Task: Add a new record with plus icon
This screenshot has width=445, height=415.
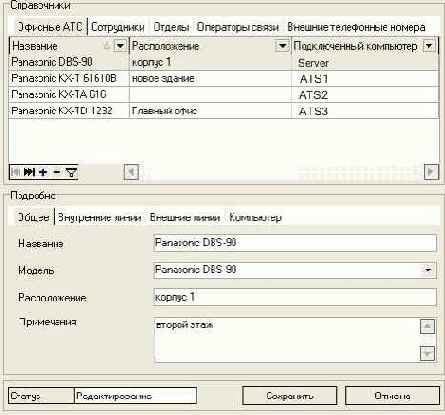Action: click(43, 172)
